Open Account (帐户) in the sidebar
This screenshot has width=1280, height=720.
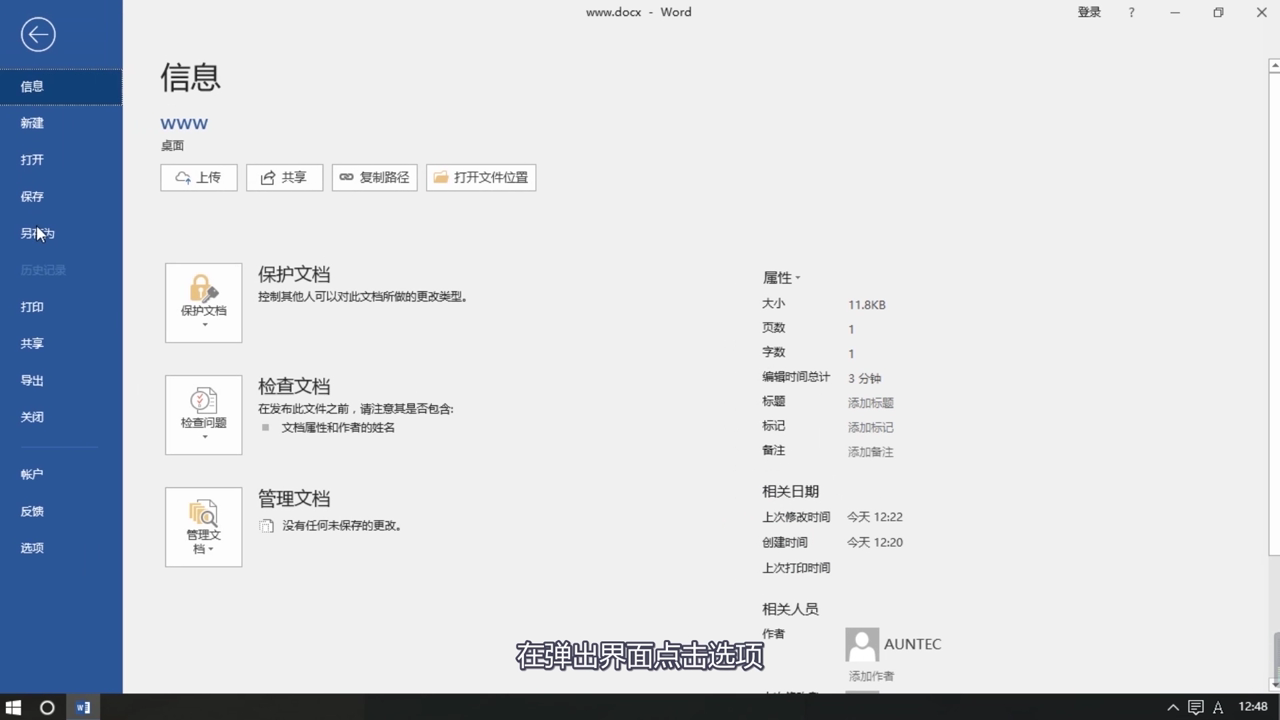61,475
